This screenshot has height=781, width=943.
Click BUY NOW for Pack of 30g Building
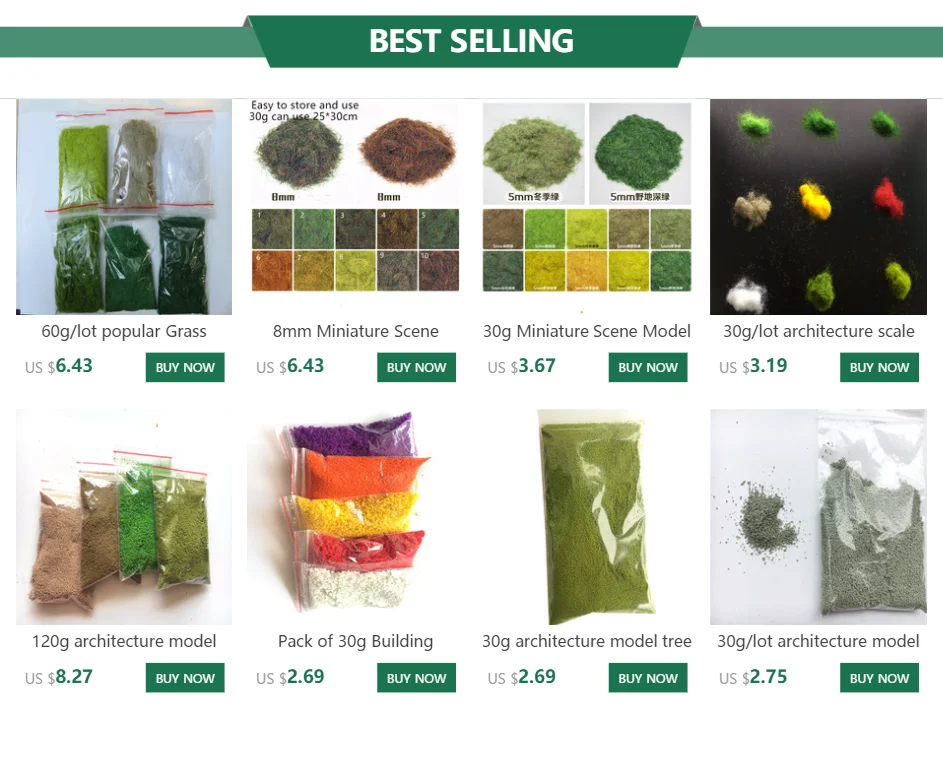pos(417,678)
